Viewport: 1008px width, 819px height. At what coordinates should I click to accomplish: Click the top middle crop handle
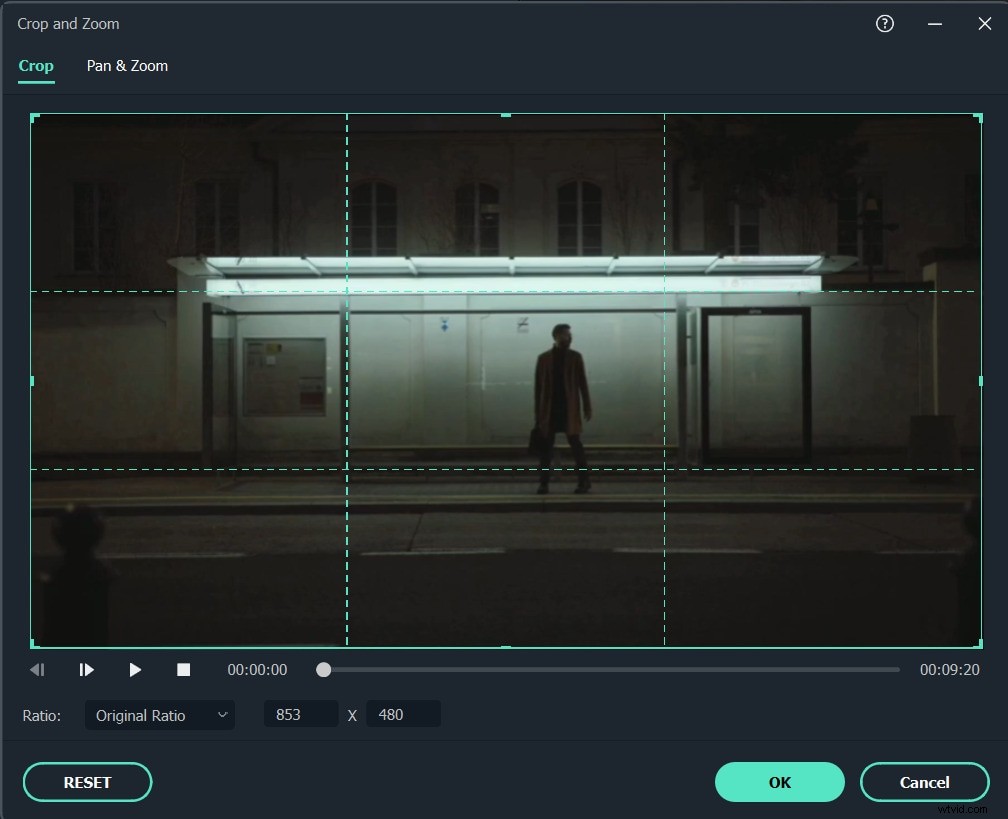coord(506,115)
